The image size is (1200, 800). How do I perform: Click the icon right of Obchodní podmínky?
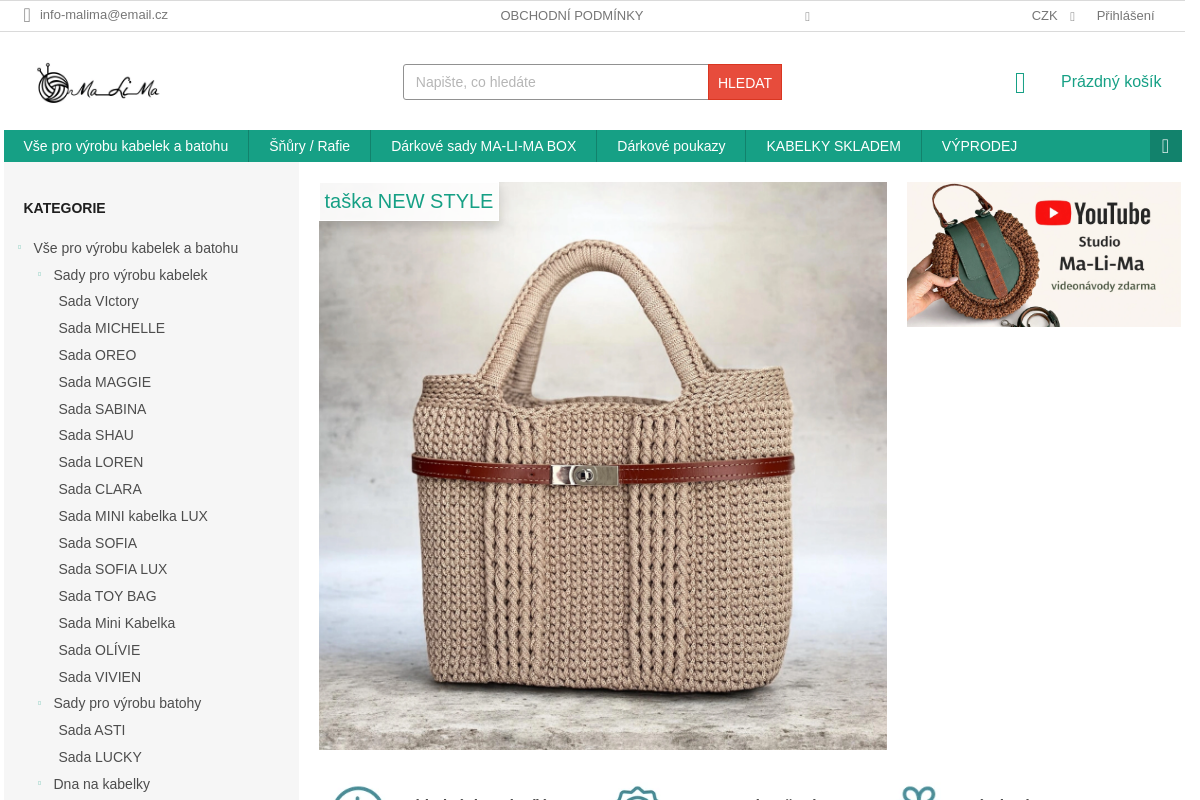(807, 16)
